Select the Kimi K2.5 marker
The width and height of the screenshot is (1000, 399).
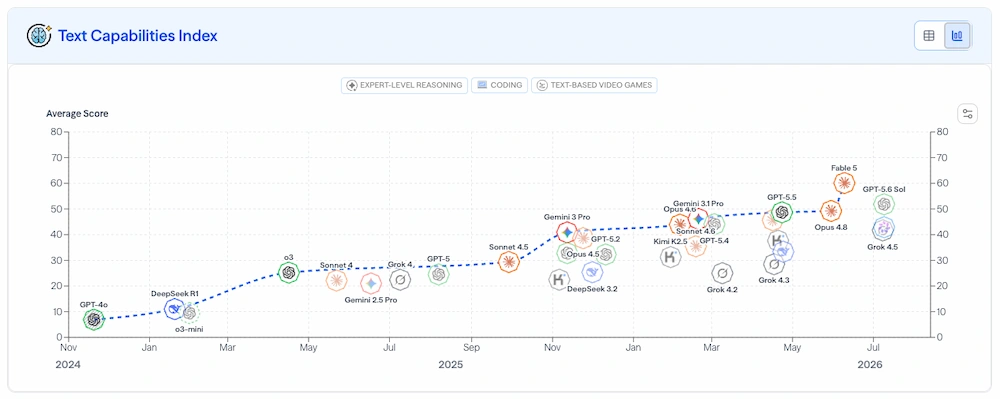tap(670, 258)
